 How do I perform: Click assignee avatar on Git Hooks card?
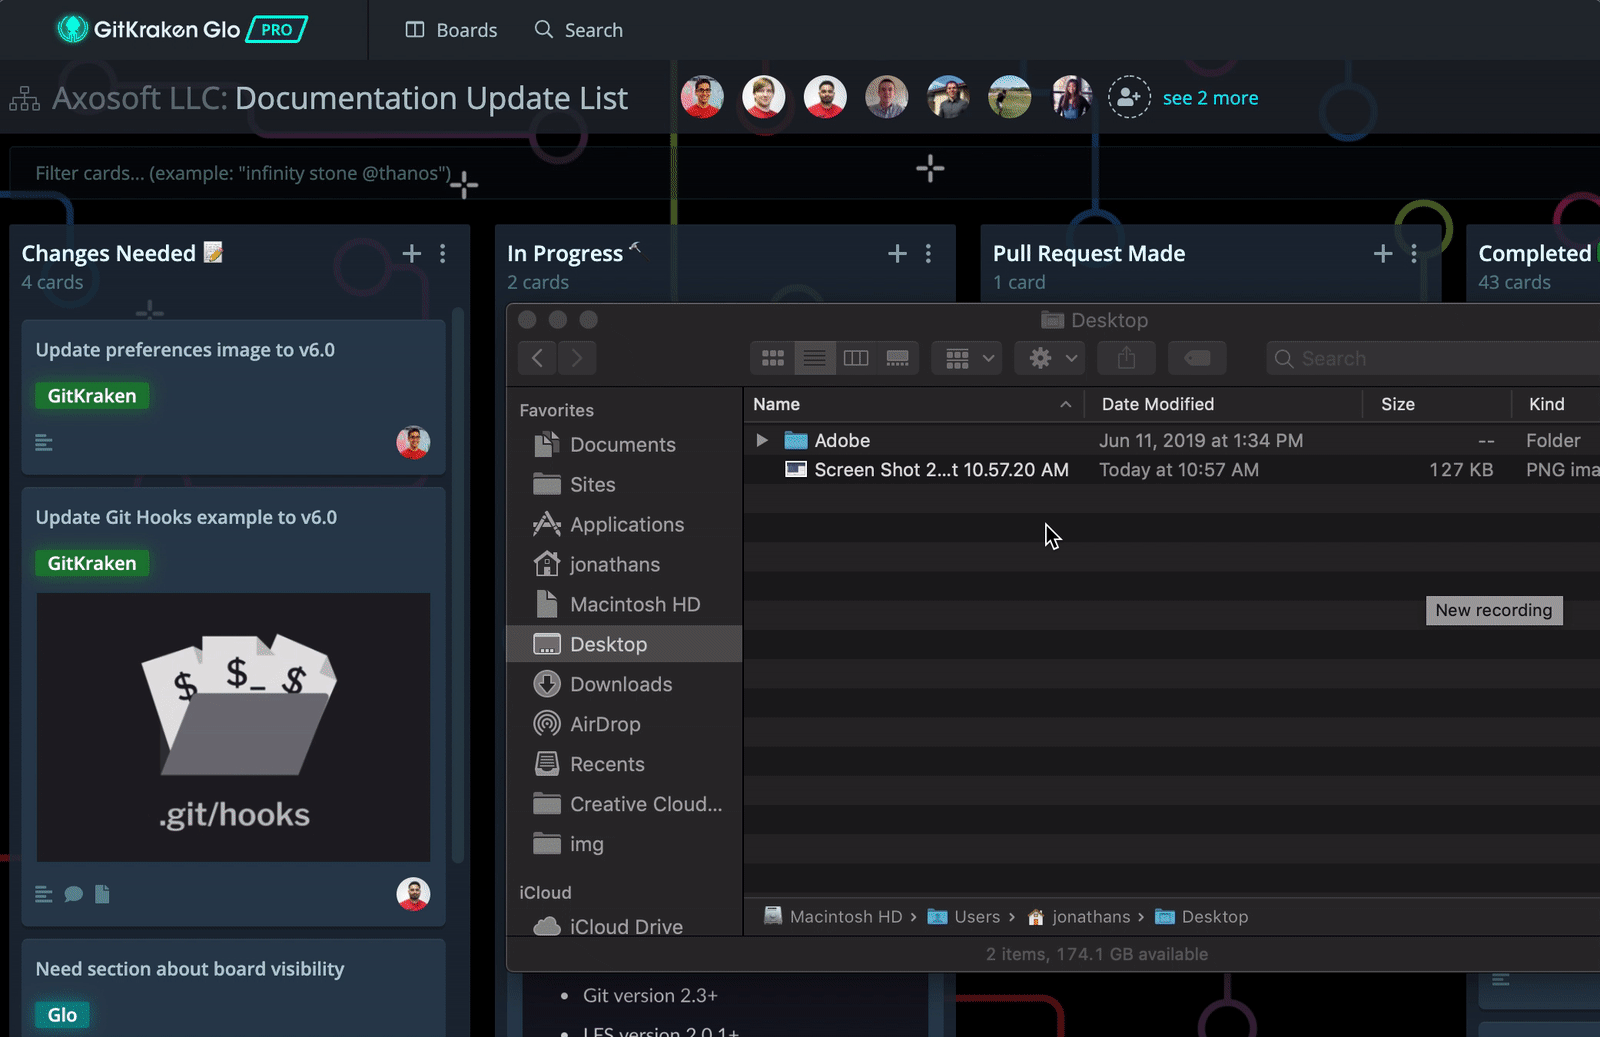click(413, 894)
